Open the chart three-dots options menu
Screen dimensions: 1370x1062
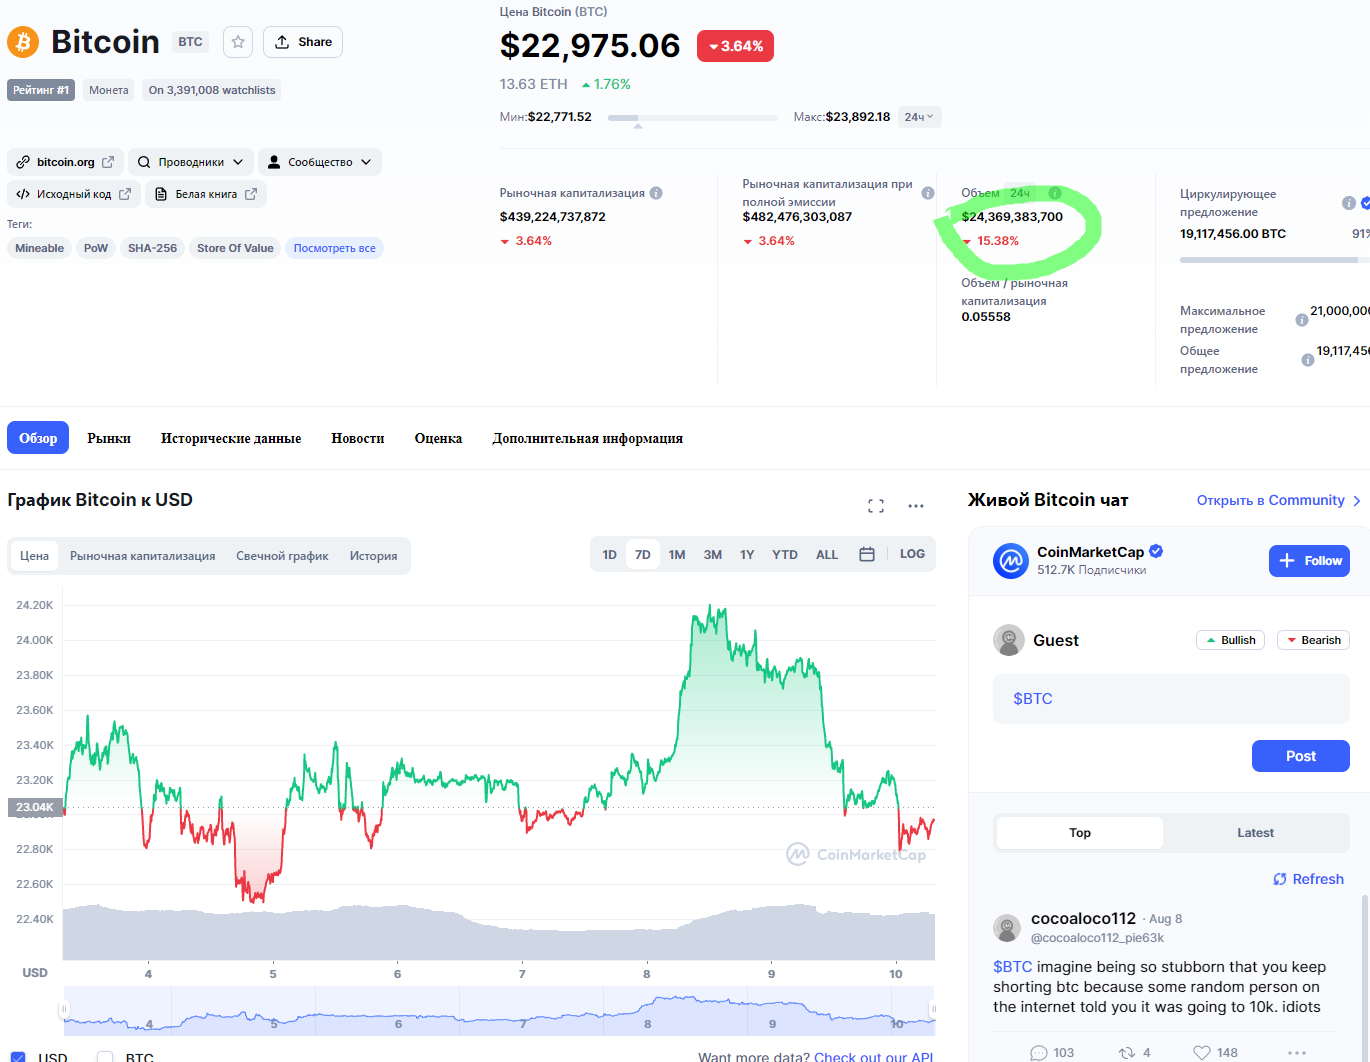916,506
